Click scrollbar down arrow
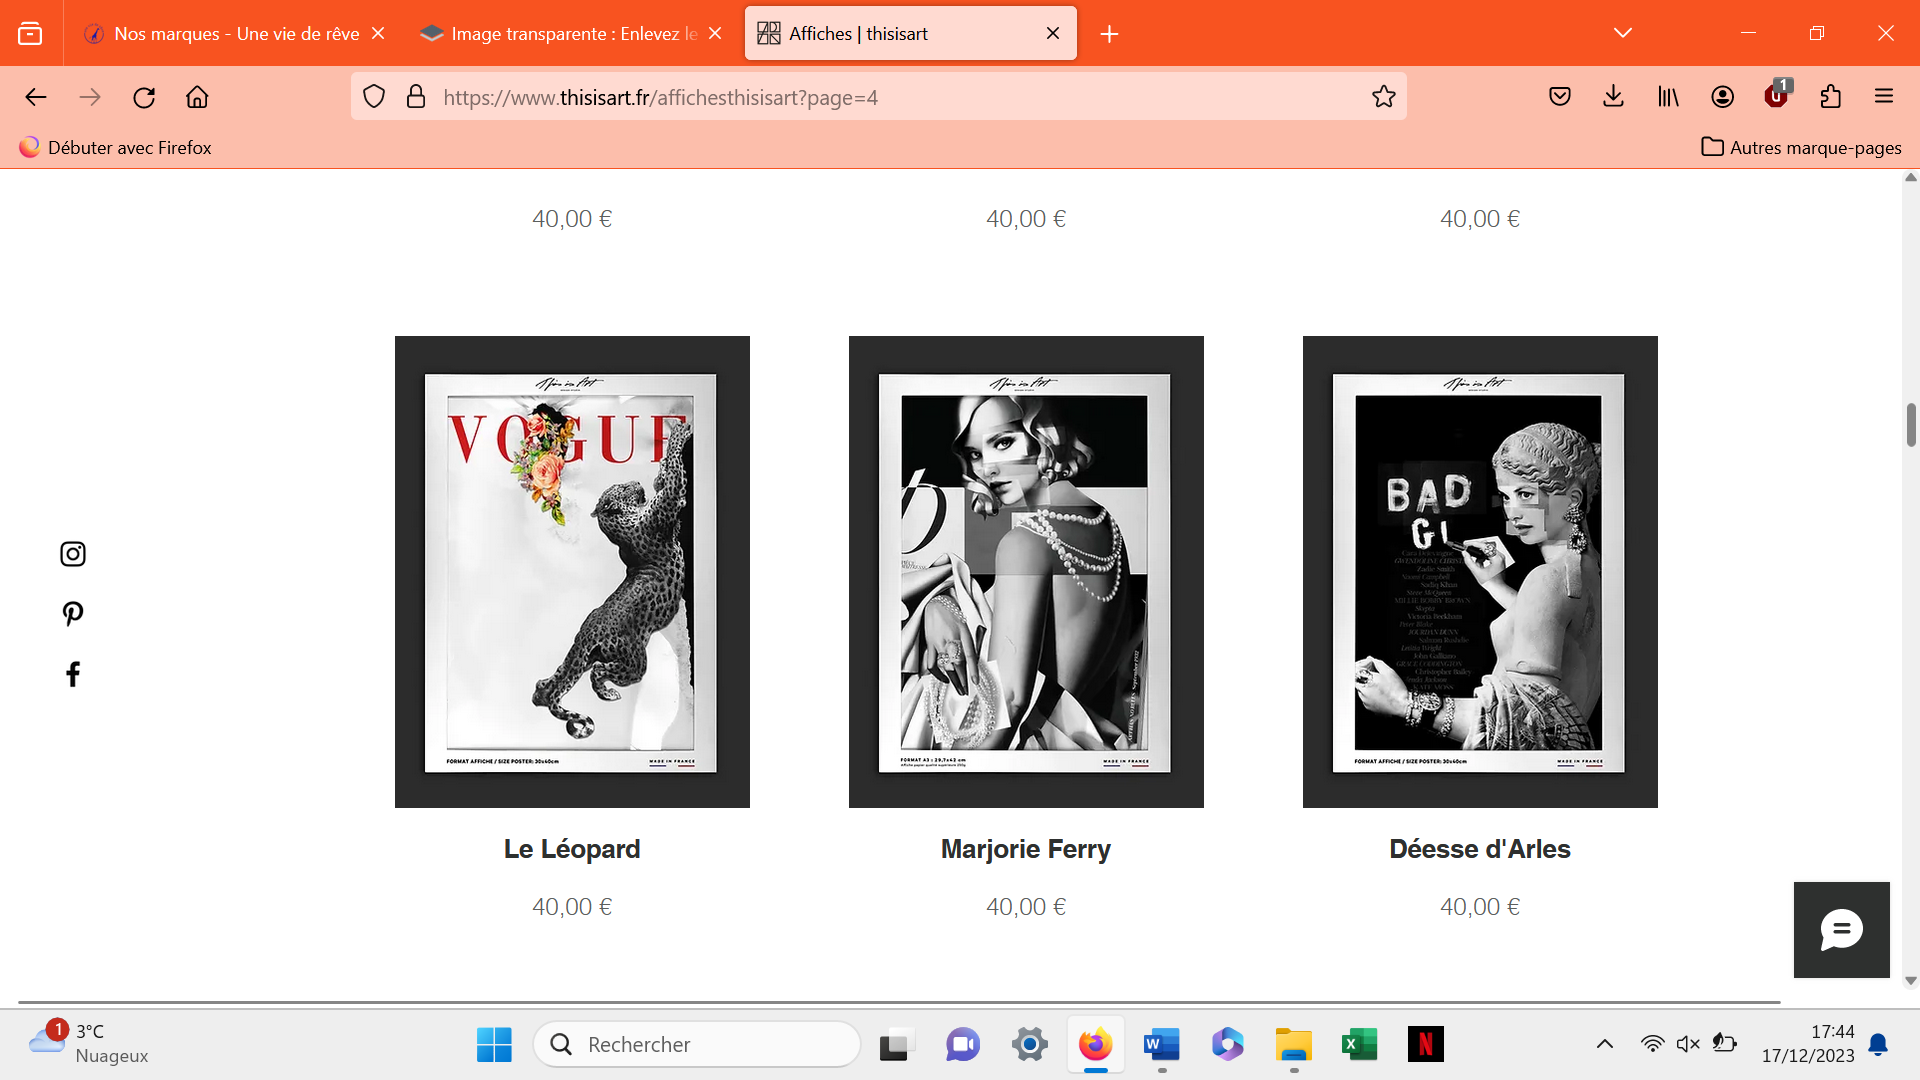The image size is (1920, 1080). [x=1911, y=981]
